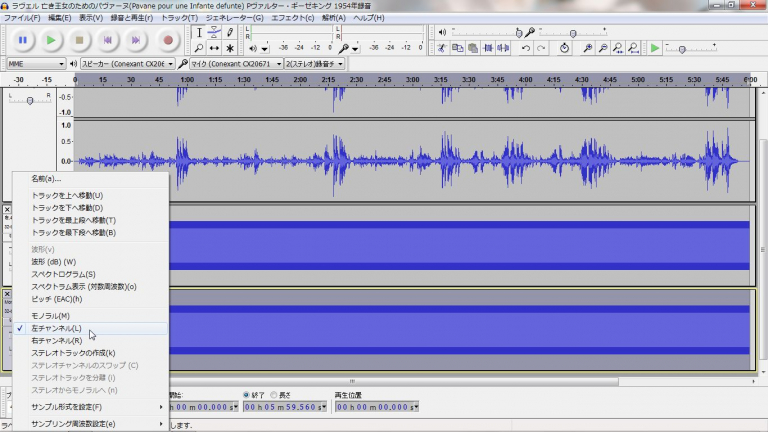The image size is (768, 432).
Task: Open the トラック(T) menu
Action: point(179,18)
